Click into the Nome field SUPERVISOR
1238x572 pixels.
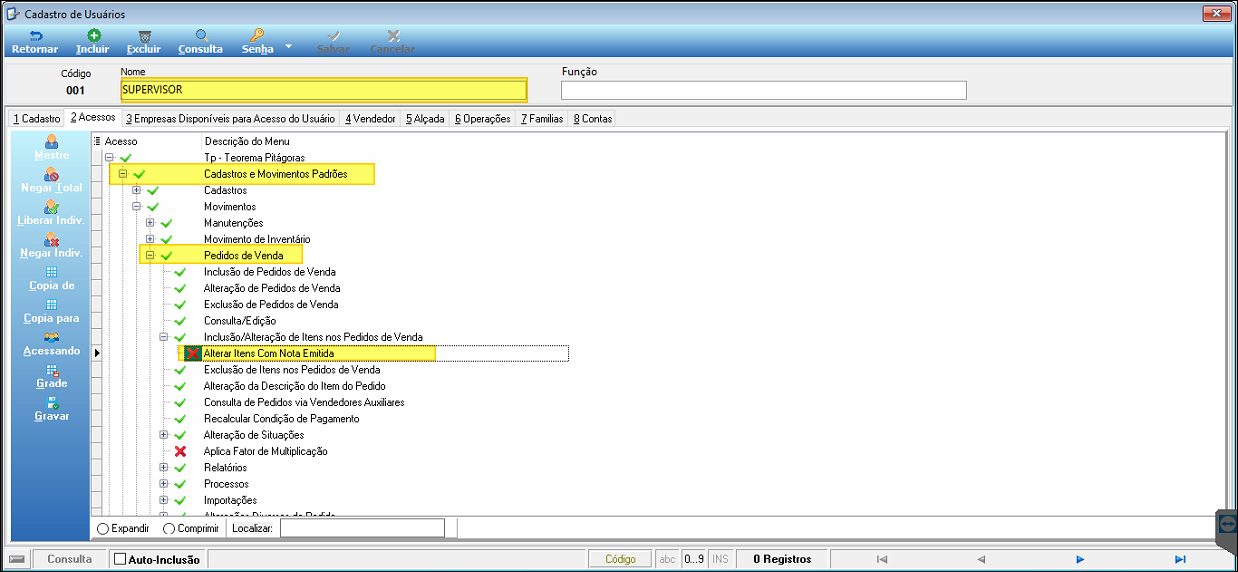pyautogui.click(x=323, y=90)
